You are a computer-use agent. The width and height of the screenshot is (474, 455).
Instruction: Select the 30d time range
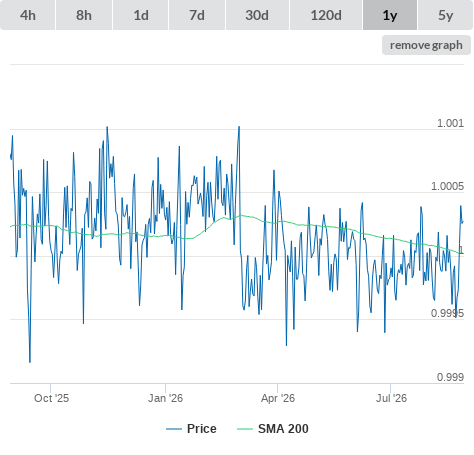[x=257, y=15]
